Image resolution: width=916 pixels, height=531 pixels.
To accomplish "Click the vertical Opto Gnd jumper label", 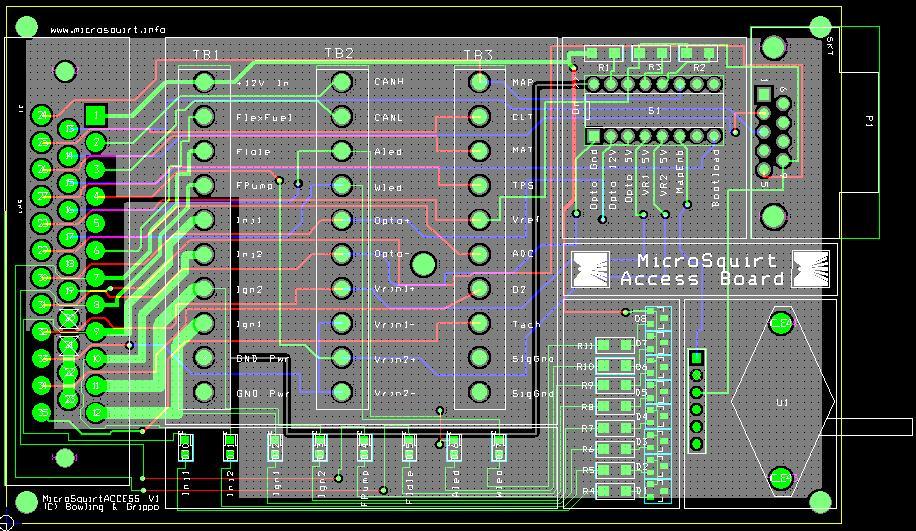I will pos(594,179).
